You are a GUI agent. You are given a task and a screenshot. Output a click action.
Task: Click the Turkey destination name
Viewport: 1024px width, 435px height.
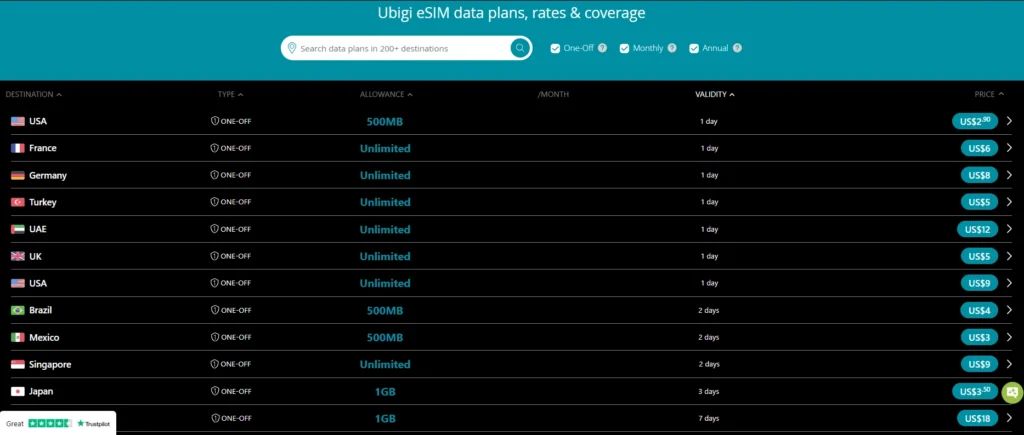point(42,202)
